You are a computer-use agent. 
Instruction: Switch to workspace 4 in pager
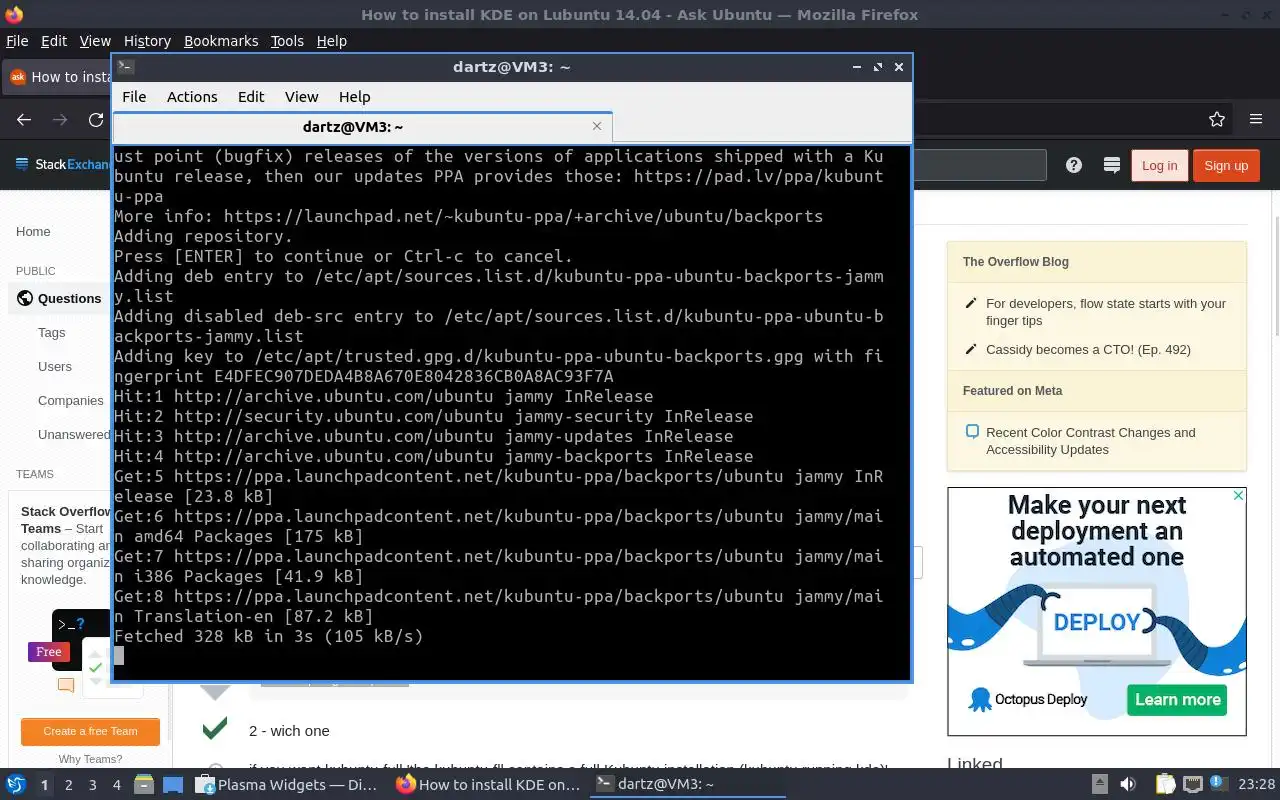(116, 785)
